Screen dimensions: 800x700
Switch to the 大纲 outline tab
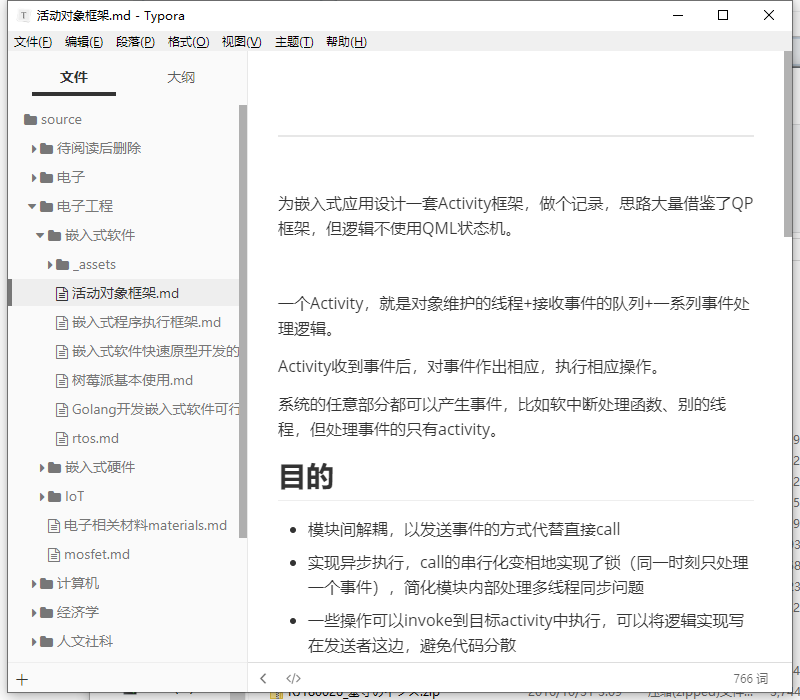click(x=181, y=78)
